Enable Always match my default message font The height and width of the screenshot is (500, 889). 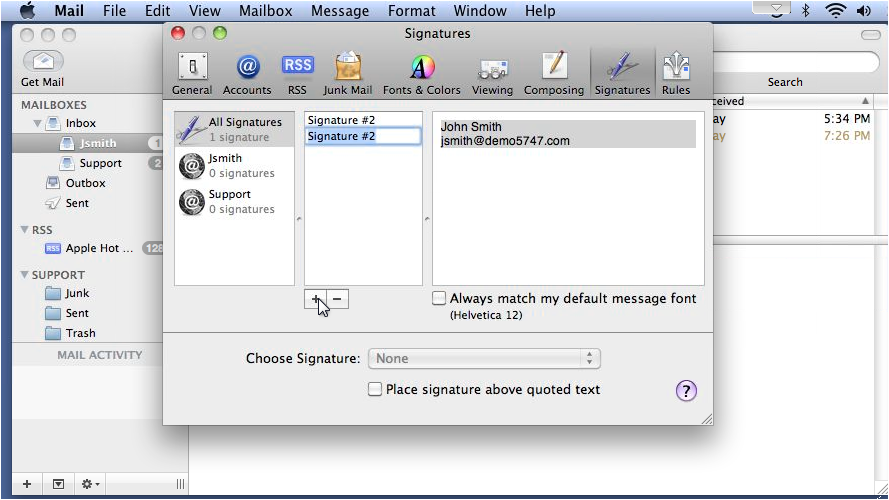tap(439, 298)
